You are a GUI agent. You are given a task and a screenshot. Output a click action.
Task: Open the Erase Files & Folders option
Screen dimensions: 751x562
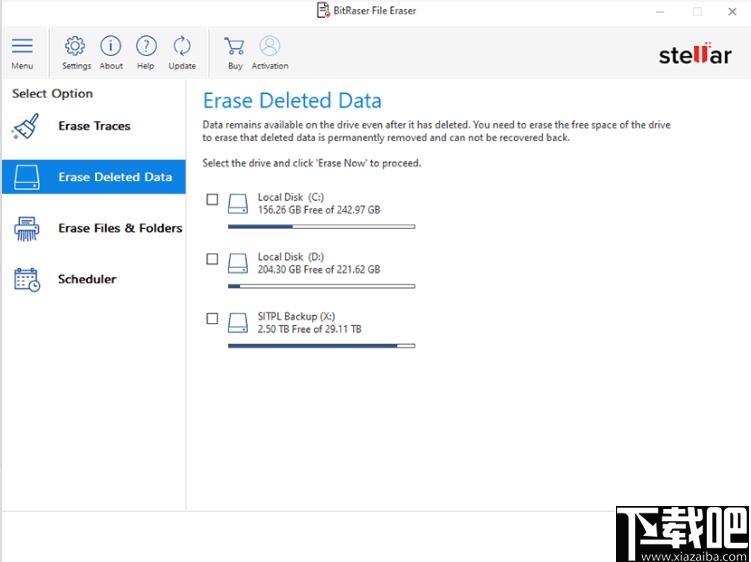point(94,228)
